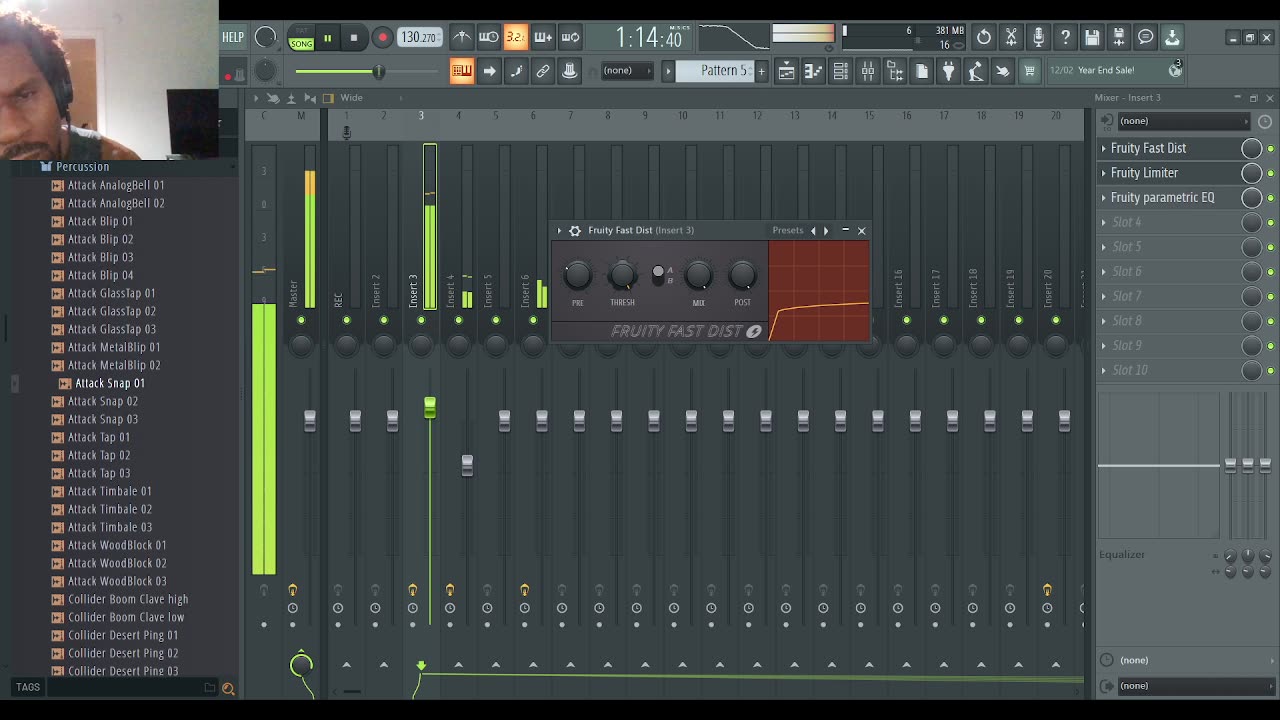Toggle the loop recording icon
Image resolution: width=1280 pixels, height=720 pixels.
(x=570, y=38)
